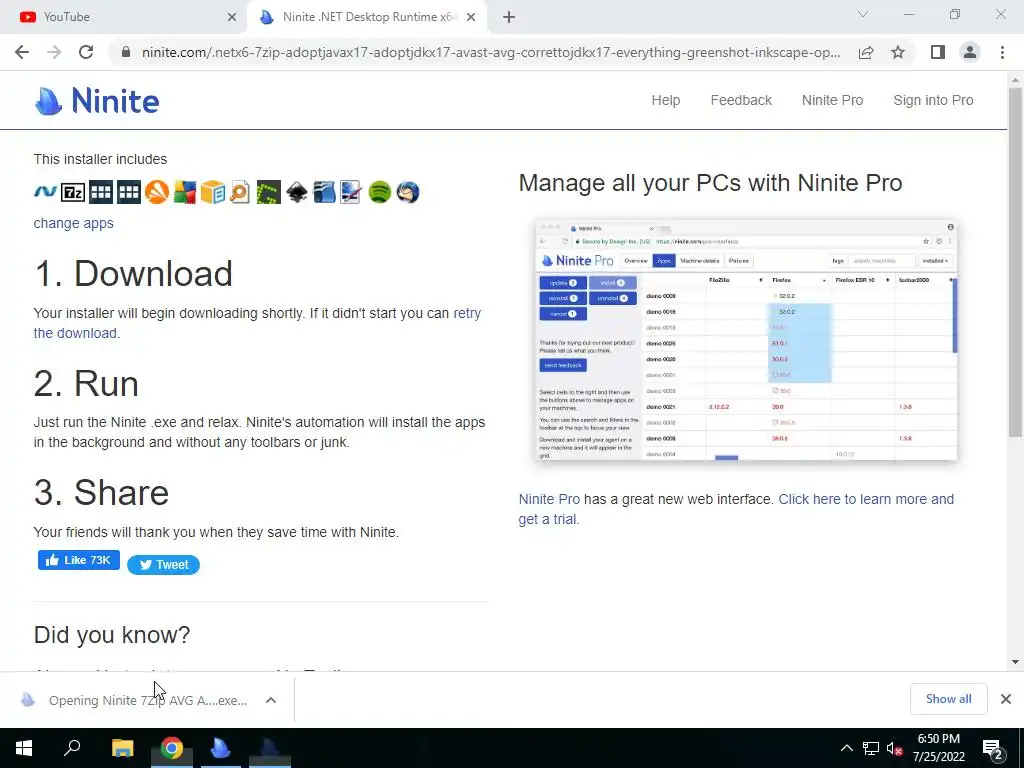Click the Facebook Like 73K button
Screen dimensions: 1024x768
pos(78,560)
